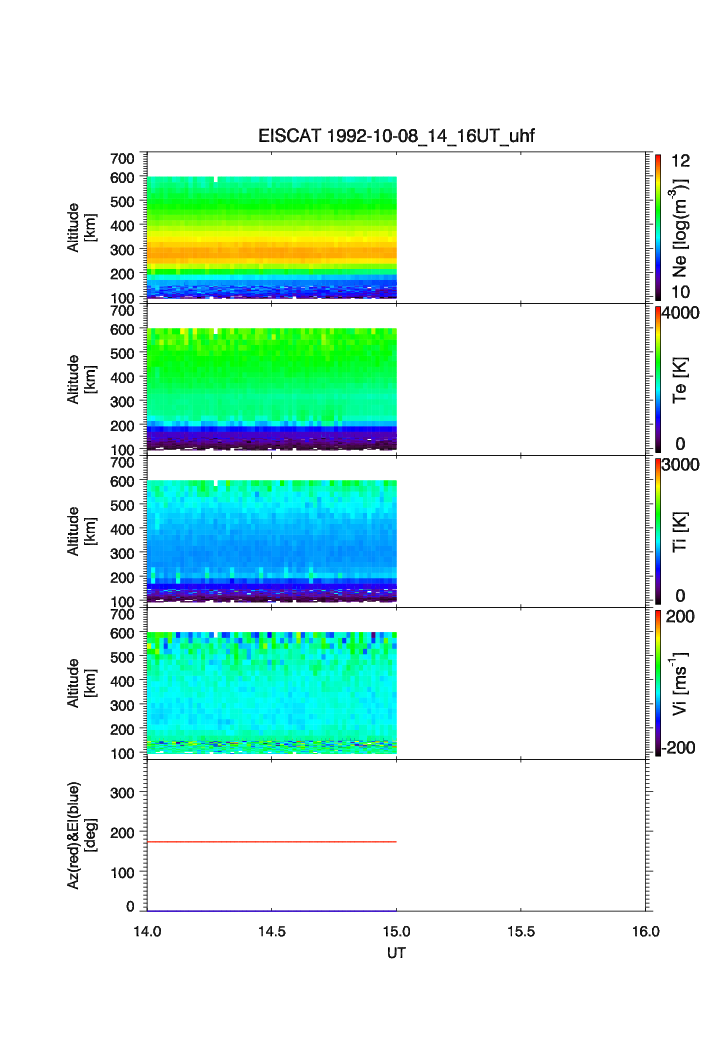Click the 0 minimum of the Te scale
The image size is (708, 1063).
point(680,444)
